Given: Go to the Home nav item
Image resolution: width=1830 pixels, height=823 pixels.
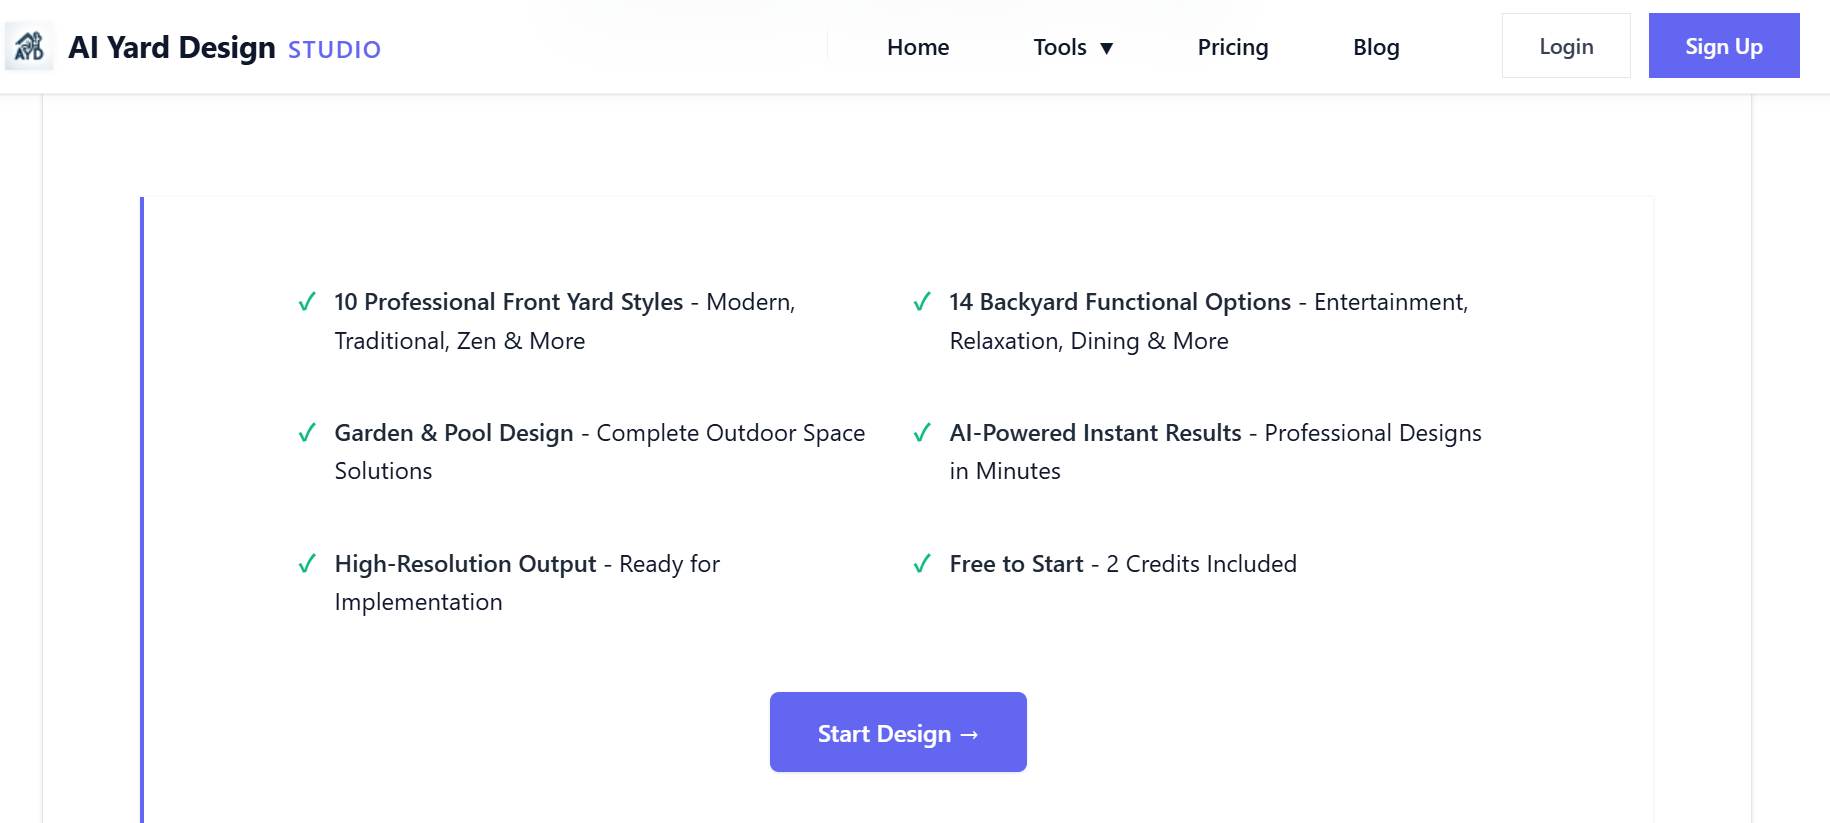Looking at the screenshot, I should 917,47.
